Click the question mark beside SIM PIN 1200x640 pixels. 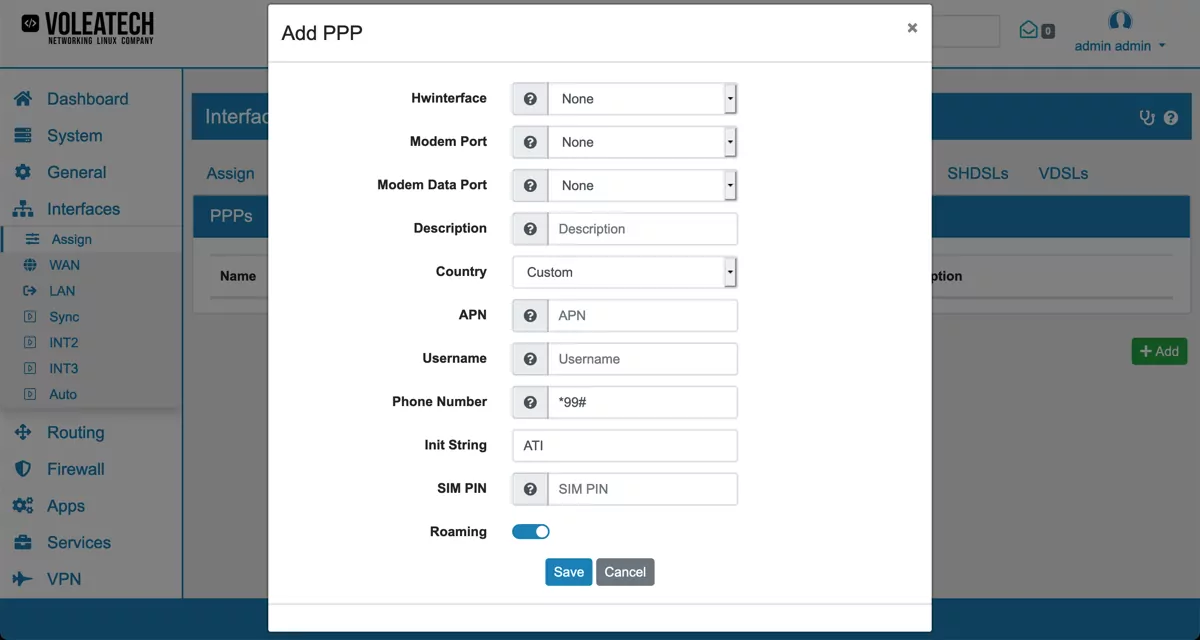tap(529, 488)
